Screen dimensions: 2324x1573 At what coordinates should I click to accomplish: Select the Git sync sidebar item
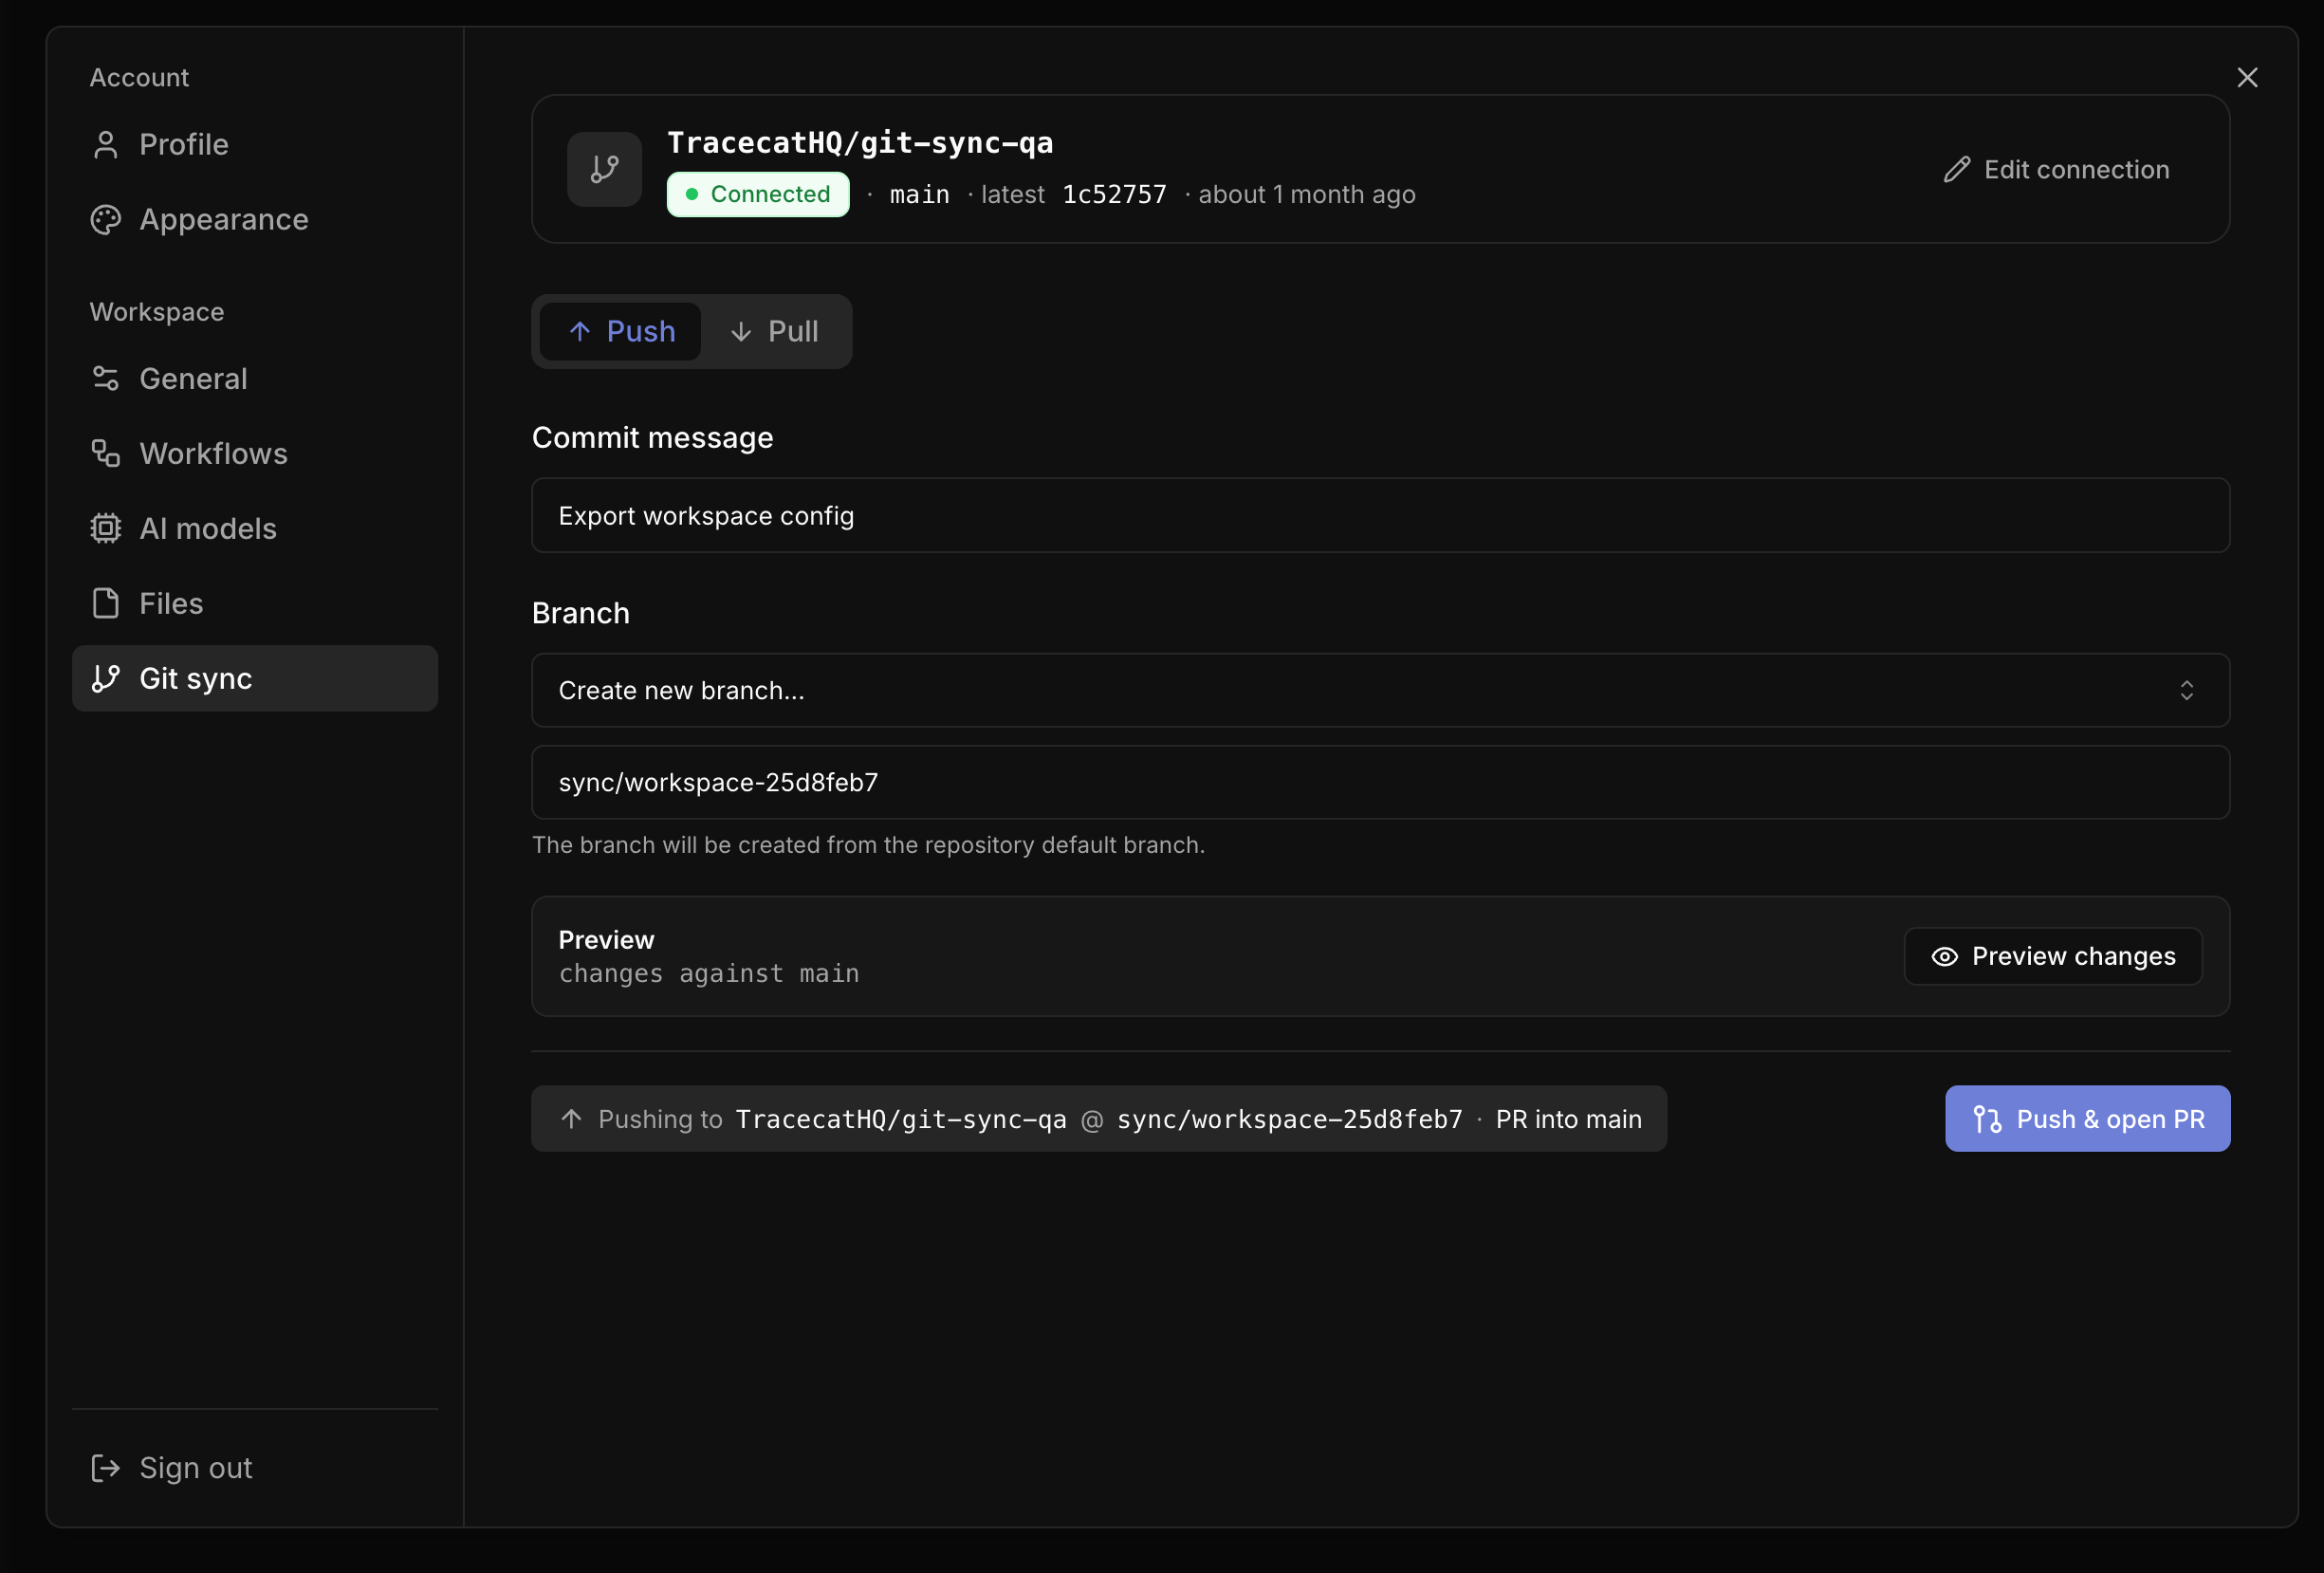tap(255, 679)
